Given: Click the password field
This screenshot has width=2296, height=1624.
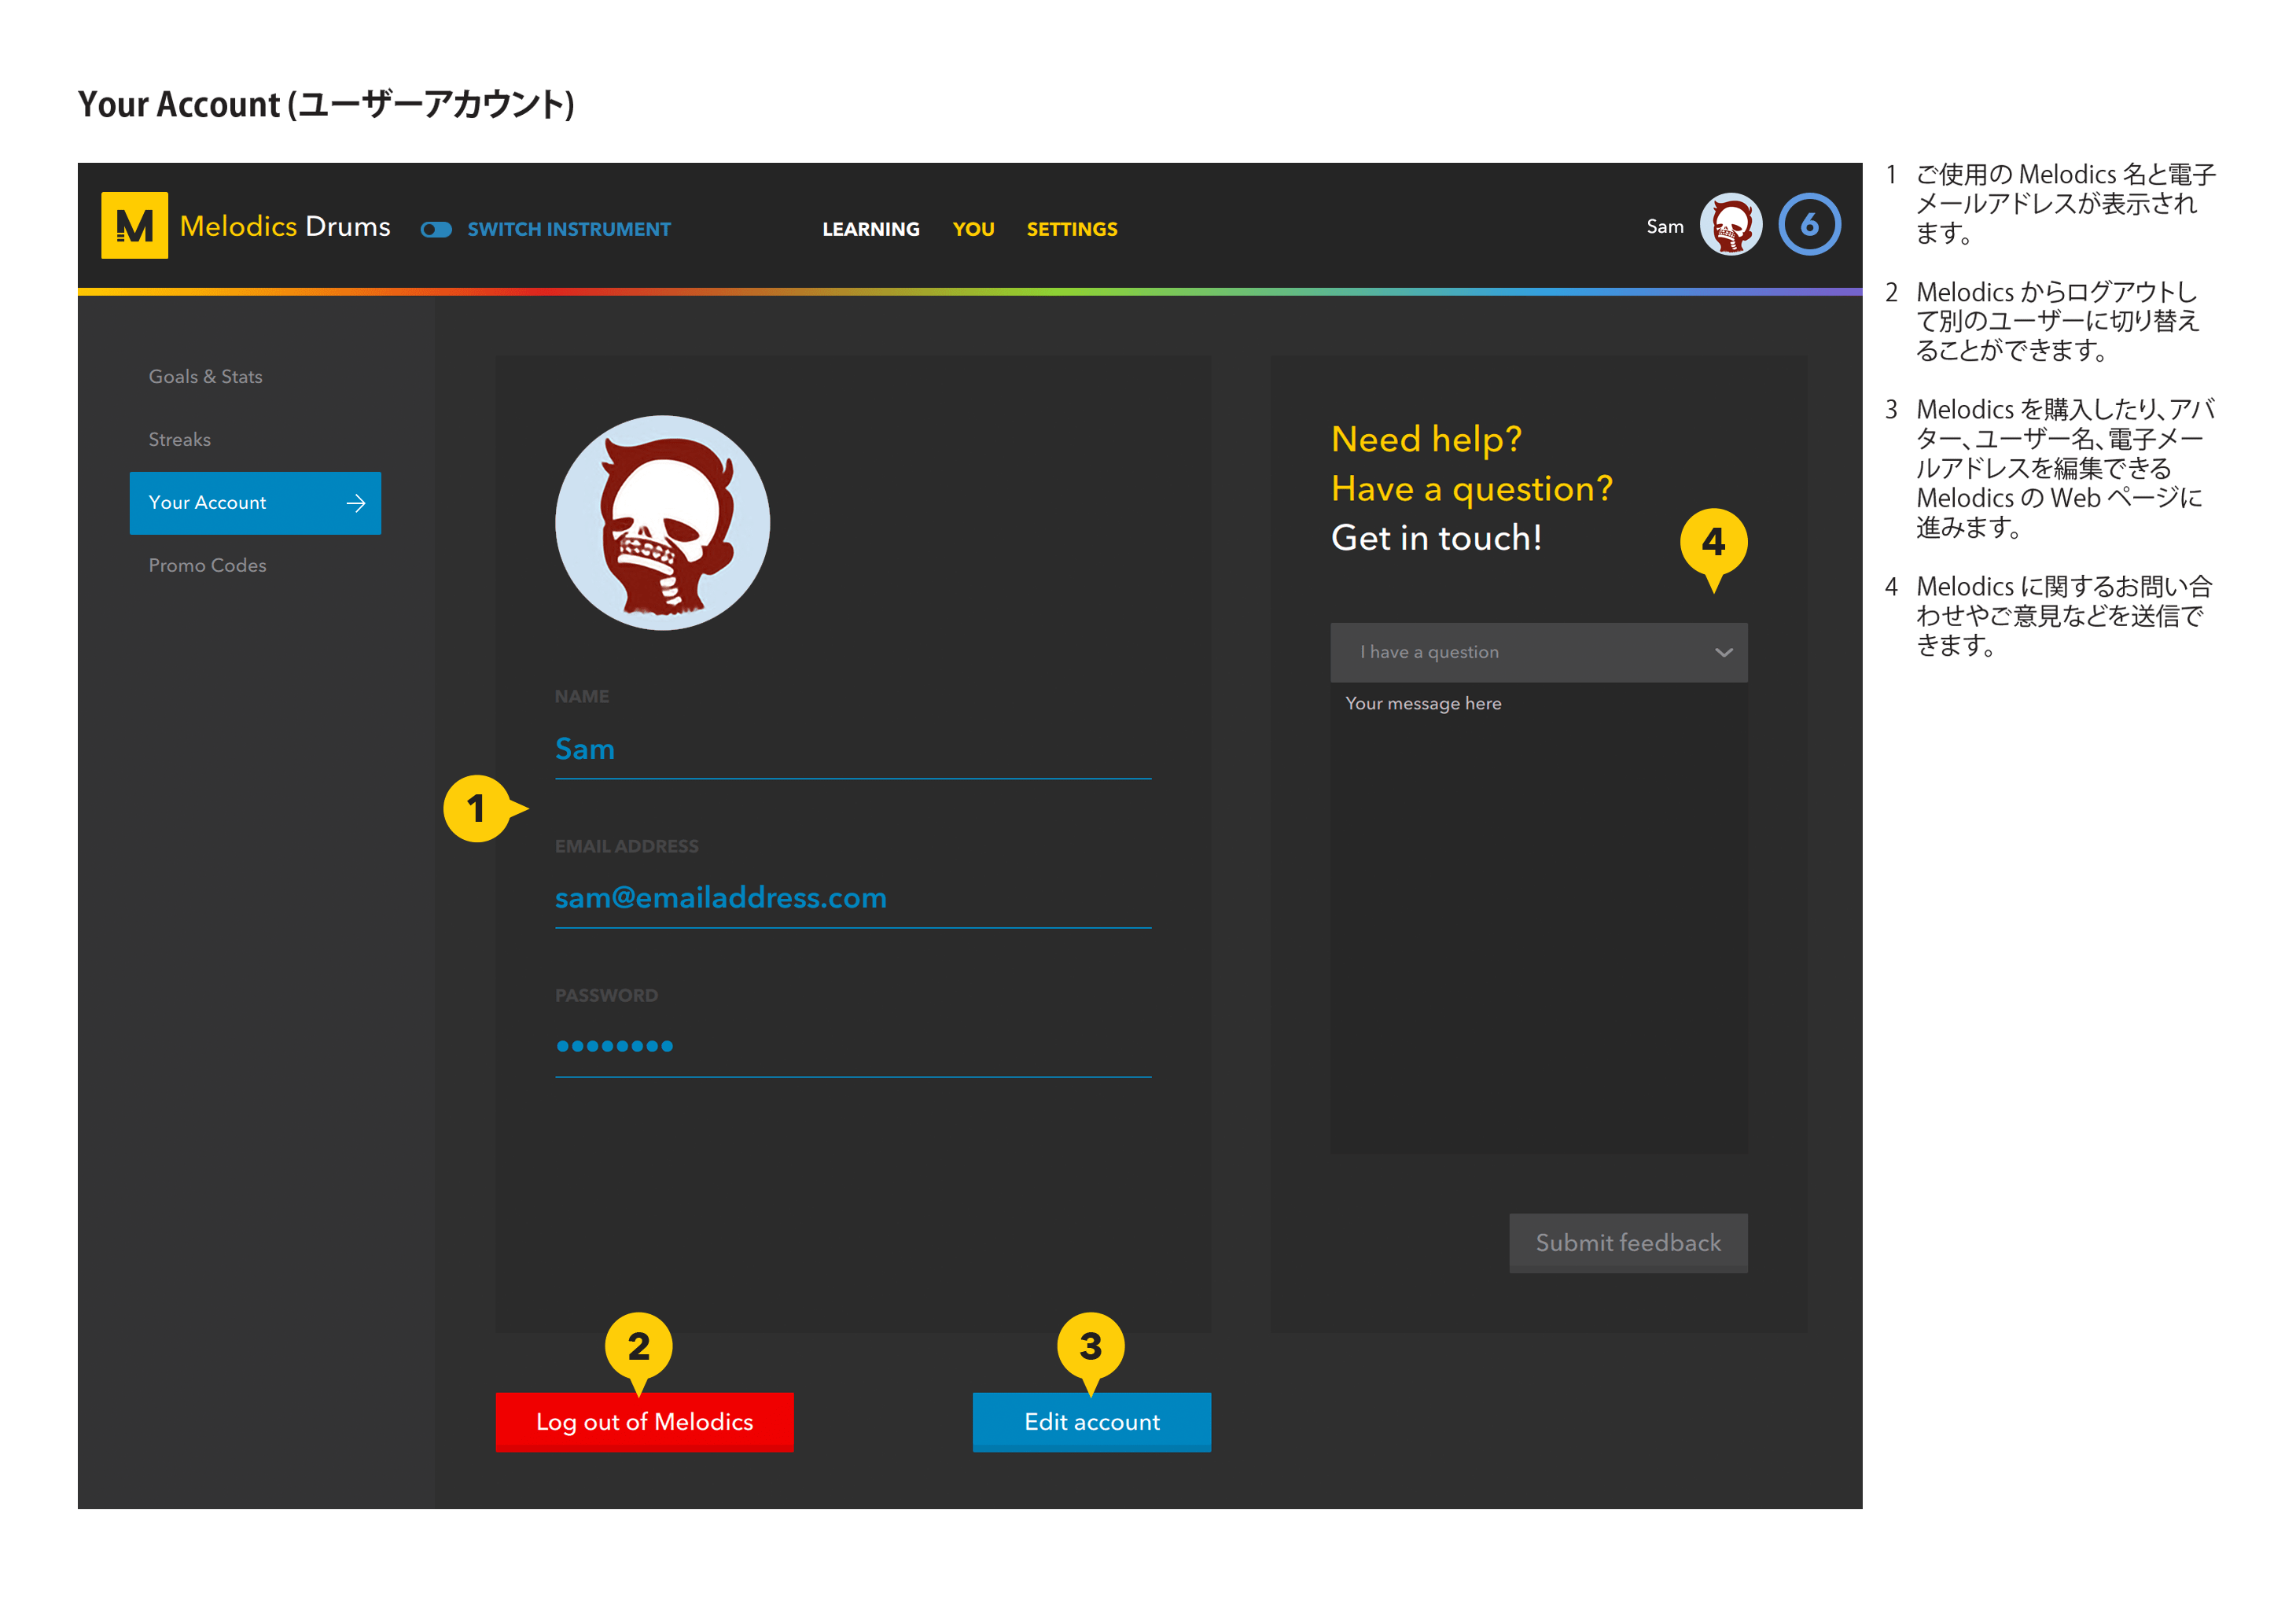Looking at the screenshot, I should (x=853, y=1047).
